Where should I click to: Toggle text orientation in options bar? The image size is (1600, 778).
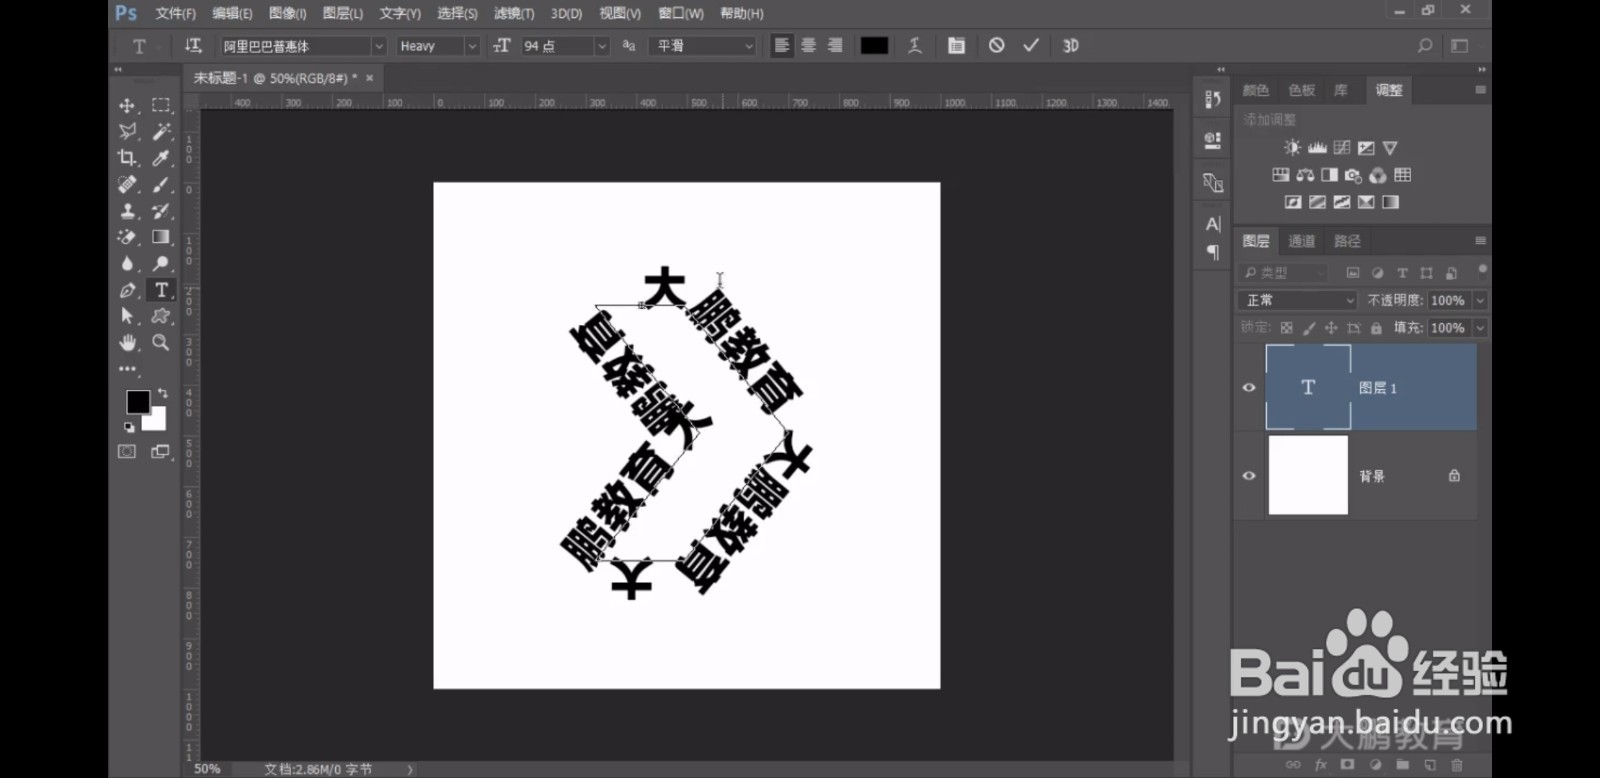click(193, 46)
